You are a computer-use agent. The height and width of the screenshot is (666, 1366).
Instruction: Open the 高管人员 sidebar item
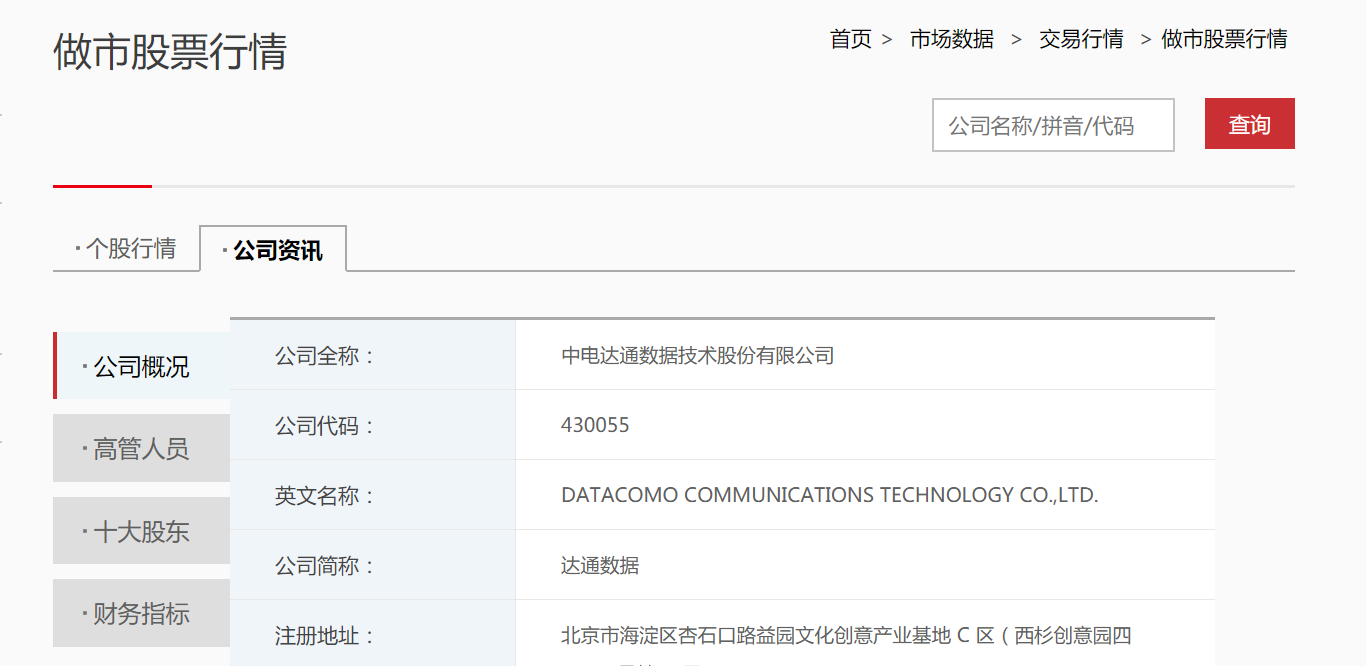coord(142,448)
